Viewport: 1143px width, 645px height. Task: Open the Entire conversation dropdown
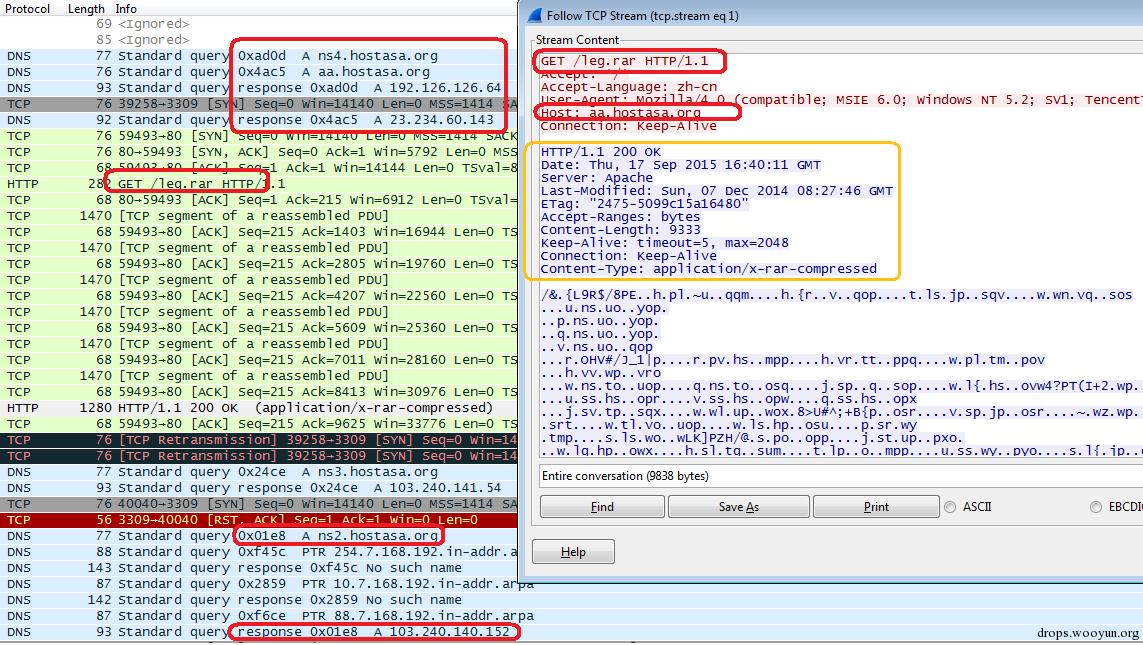pos(840,476)
